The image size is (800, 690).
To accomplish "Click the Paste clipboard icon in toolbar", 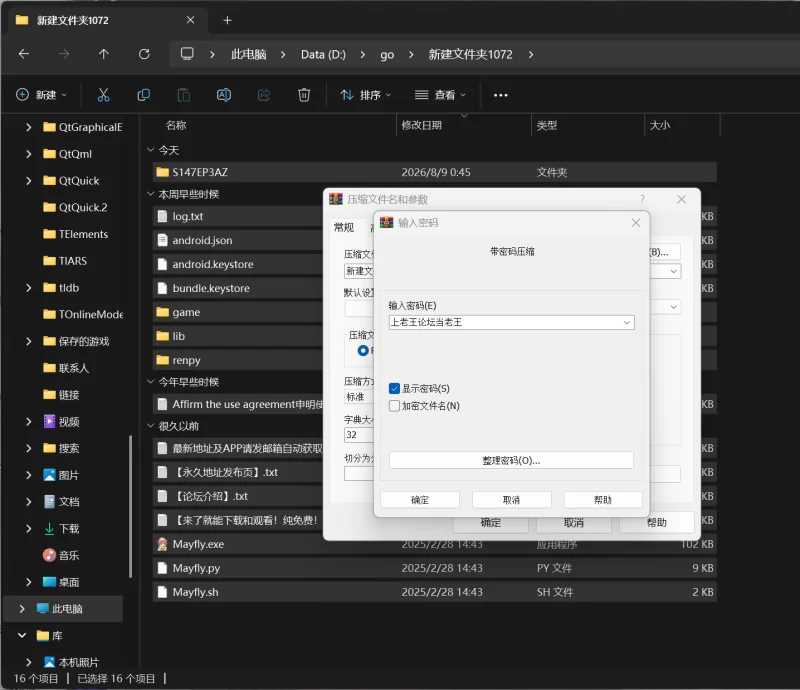I will (184, 95).
